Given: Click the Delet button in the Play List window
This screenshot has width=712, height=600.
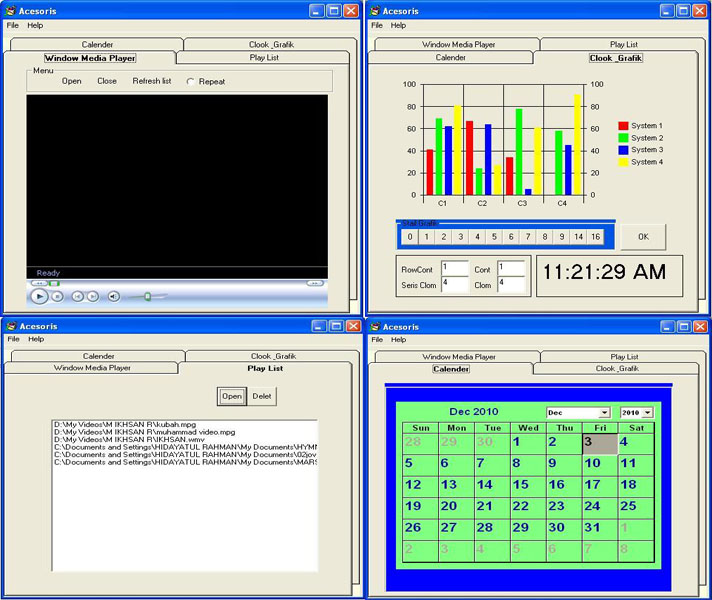Looking at the screenshot, I should pos(262,396).
